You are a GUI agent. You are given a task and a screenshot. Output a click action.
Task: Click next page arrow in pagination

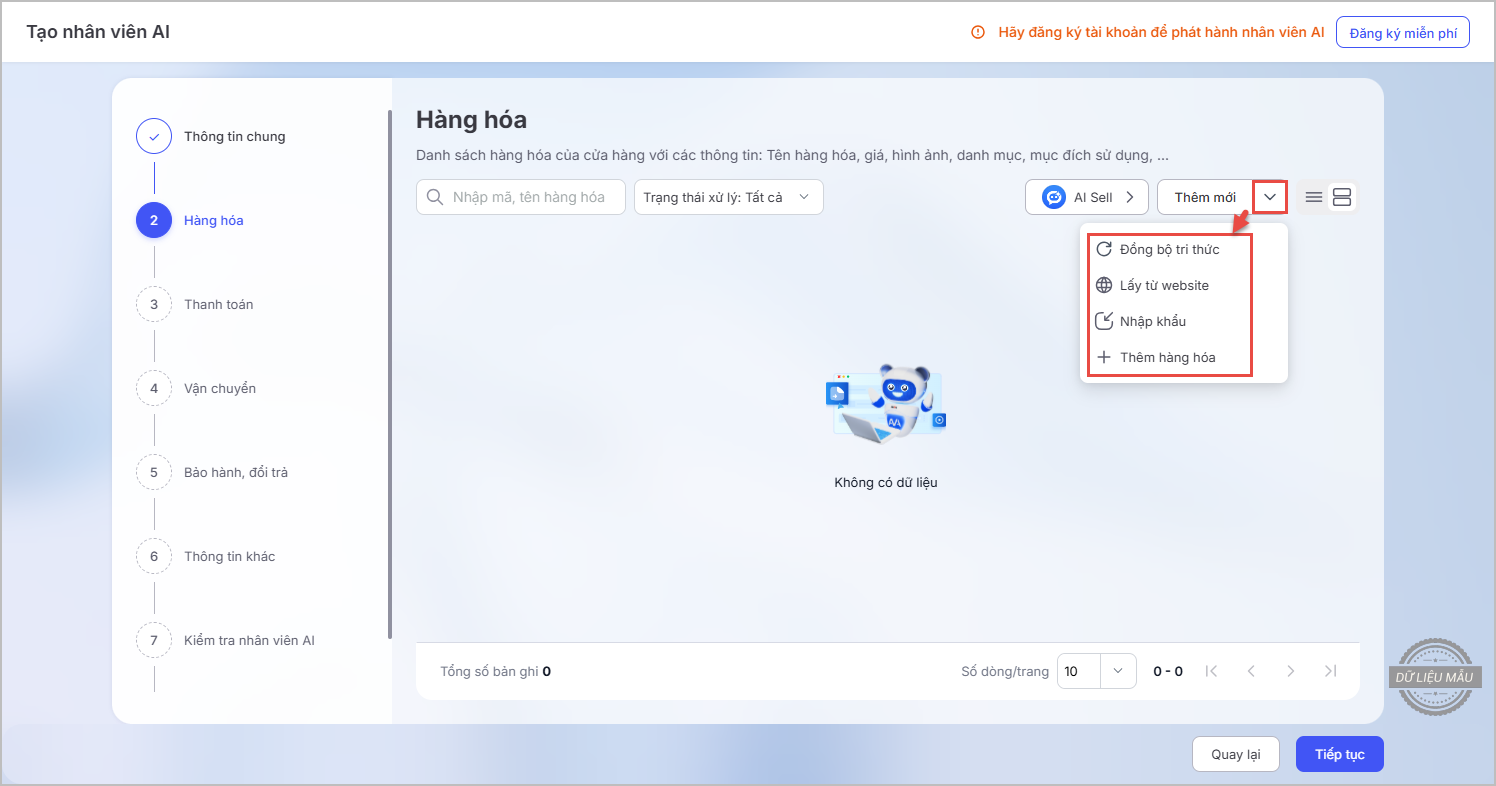point(1291,671)
